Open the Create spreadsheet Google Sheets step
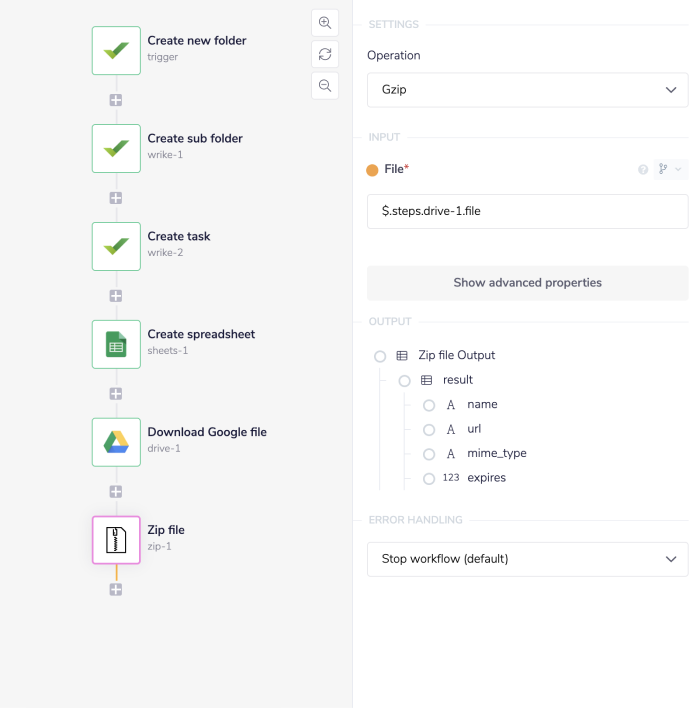The width and height of the screenshot is (700, 708). [x=116, y=344]
